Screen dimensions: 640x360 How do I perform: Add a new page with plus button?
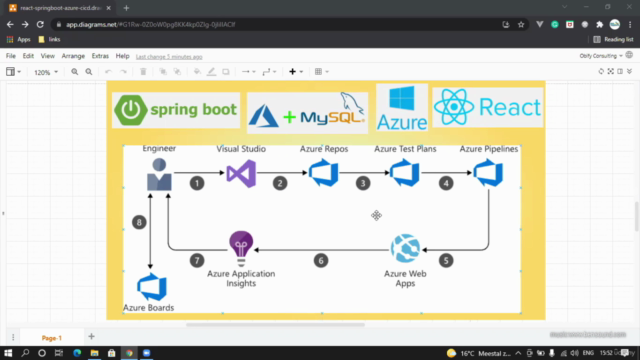[x=91, y=337]
